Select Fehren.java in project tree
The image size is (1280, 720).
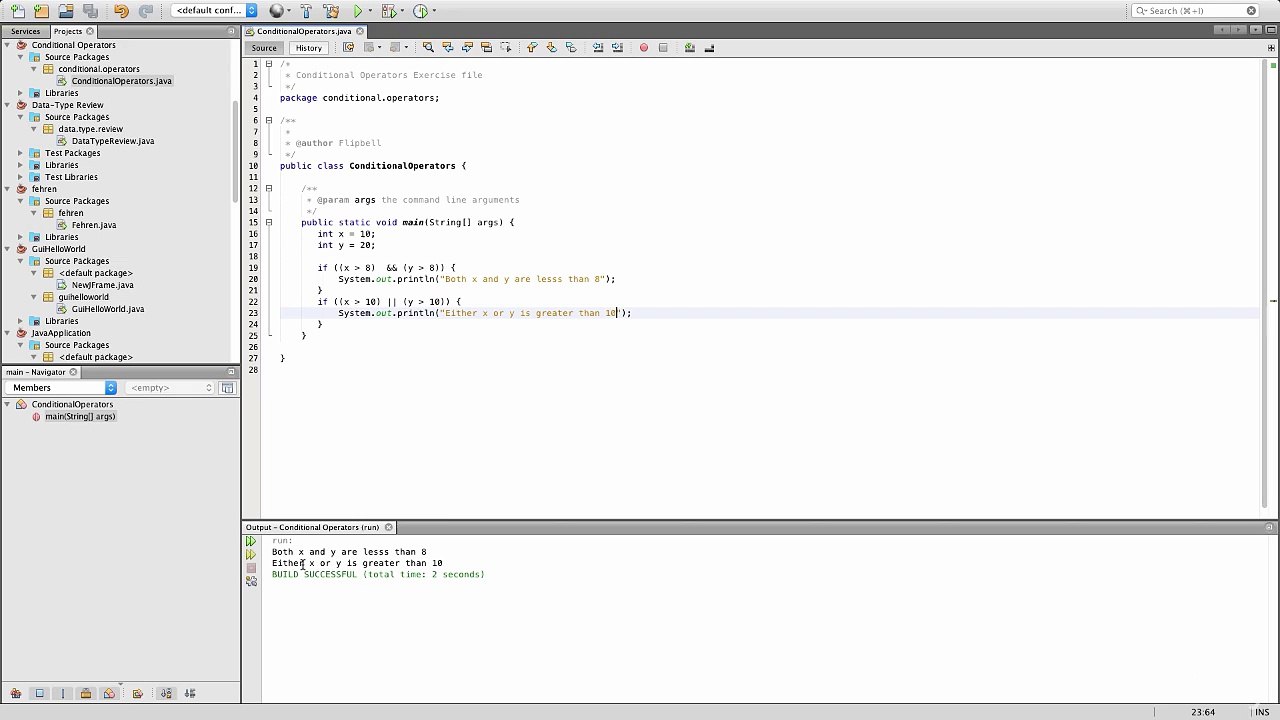94,225
